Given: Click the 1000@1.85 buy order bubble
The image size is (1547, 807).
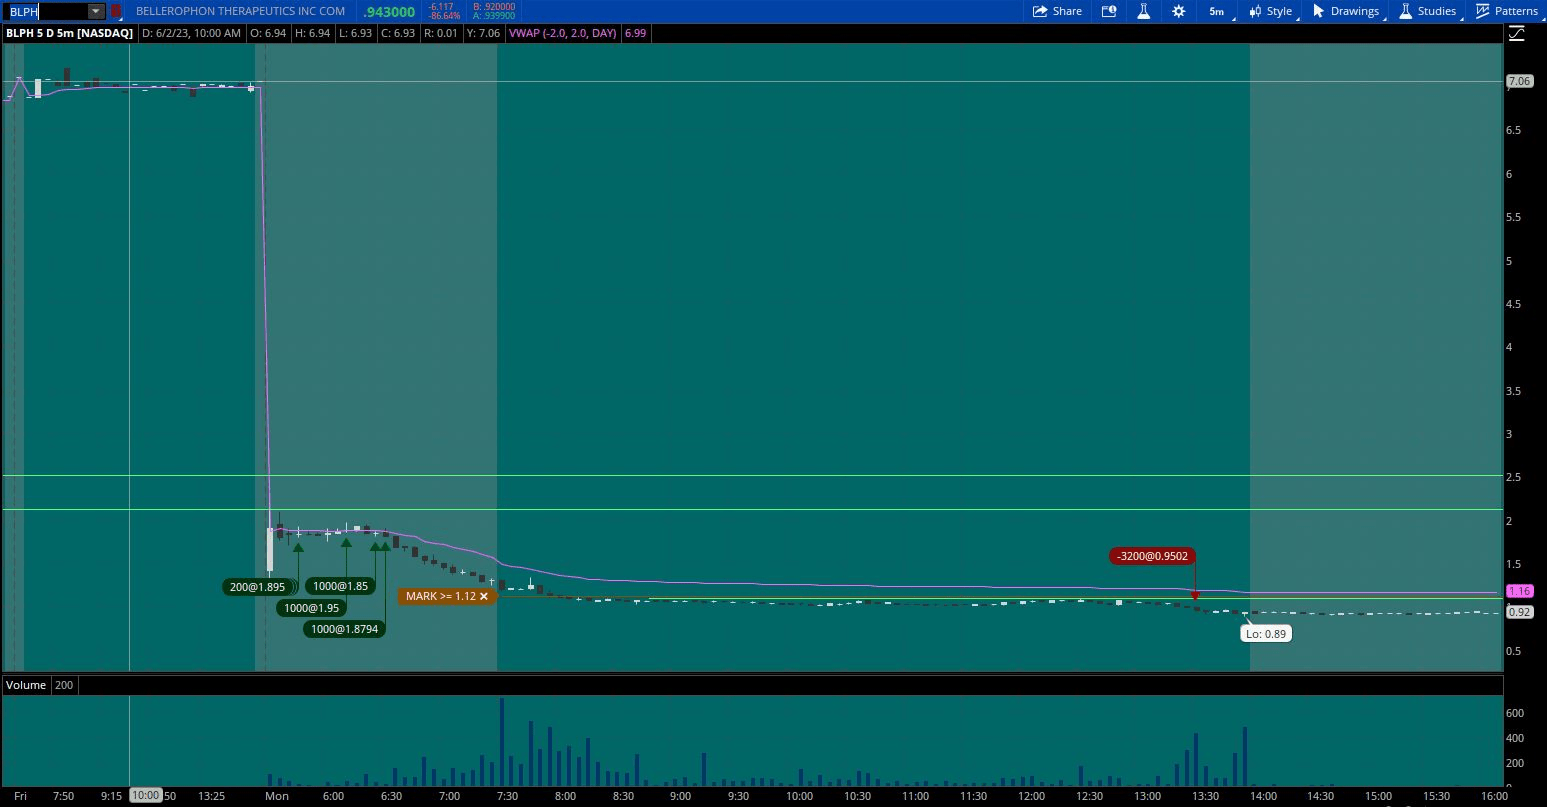Looking at the screenshot, I should click(340, 586).
